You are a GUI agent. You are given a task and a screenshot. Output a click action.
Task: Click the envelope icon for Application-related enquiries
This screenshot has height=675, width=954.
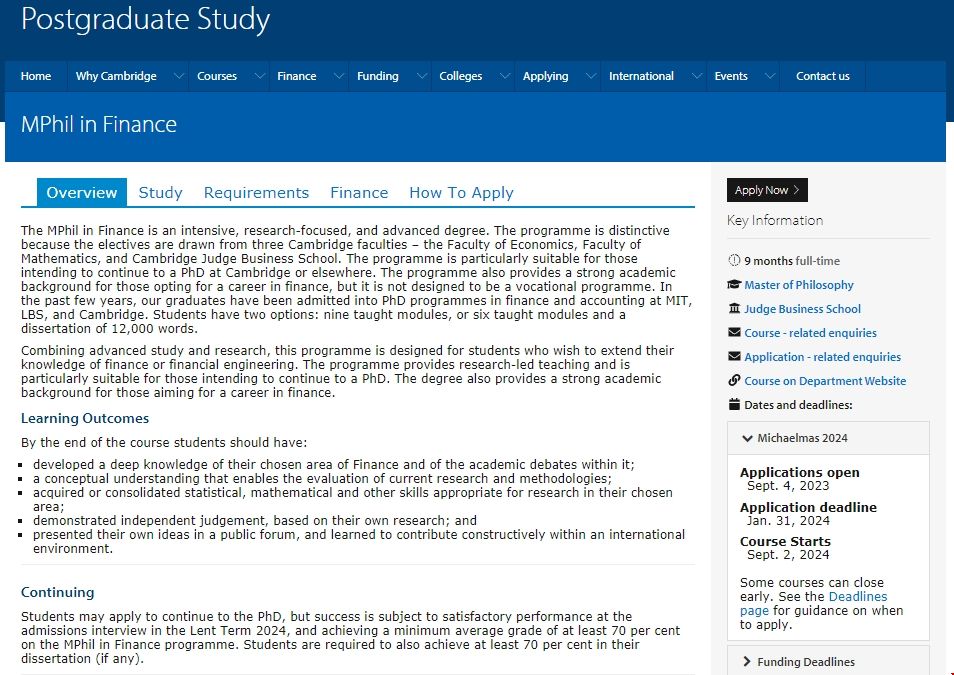pyautogui.click(x=735, y=357)
